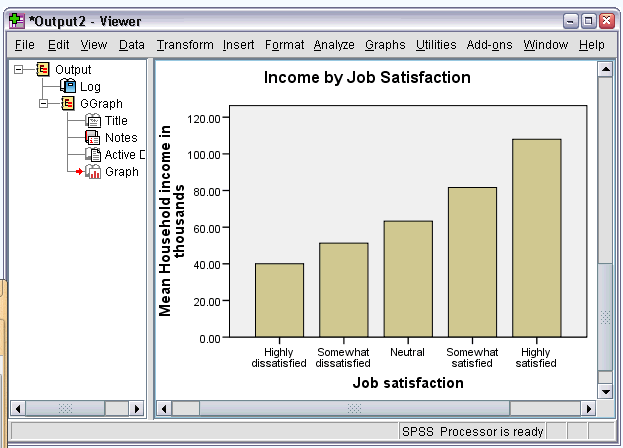Select the GGraph label in outline
This screenshot has height=448, width=623.
click(101, 104)
